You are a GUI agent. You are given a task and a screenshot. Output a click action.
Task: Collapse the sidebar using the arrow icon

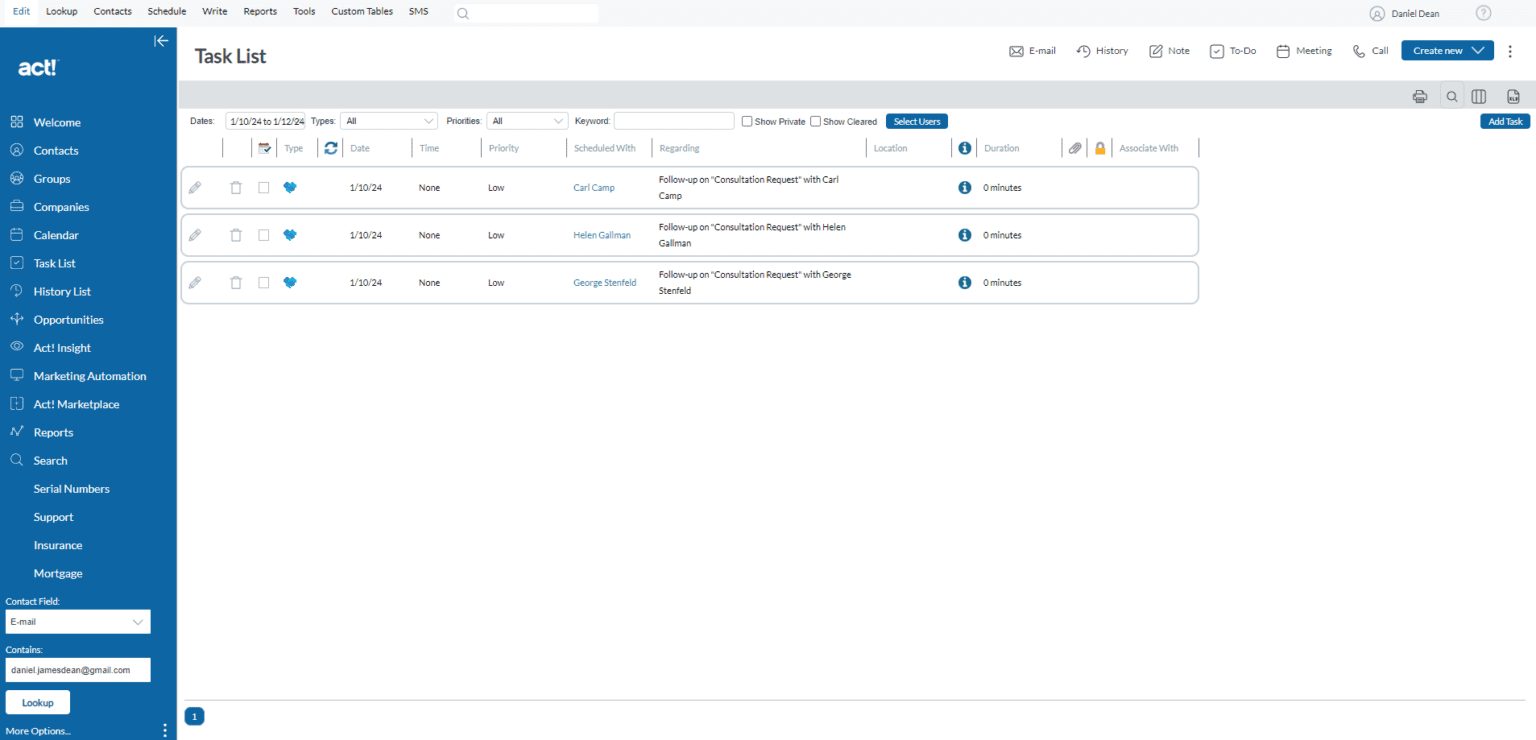point(161,41)
